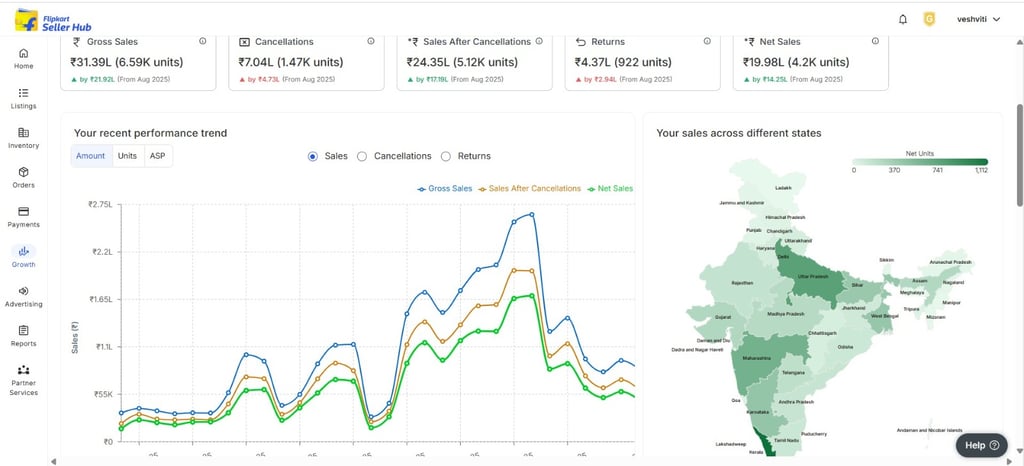
Task: Click Maharashtra on the India map
Action: coord(757,357)
